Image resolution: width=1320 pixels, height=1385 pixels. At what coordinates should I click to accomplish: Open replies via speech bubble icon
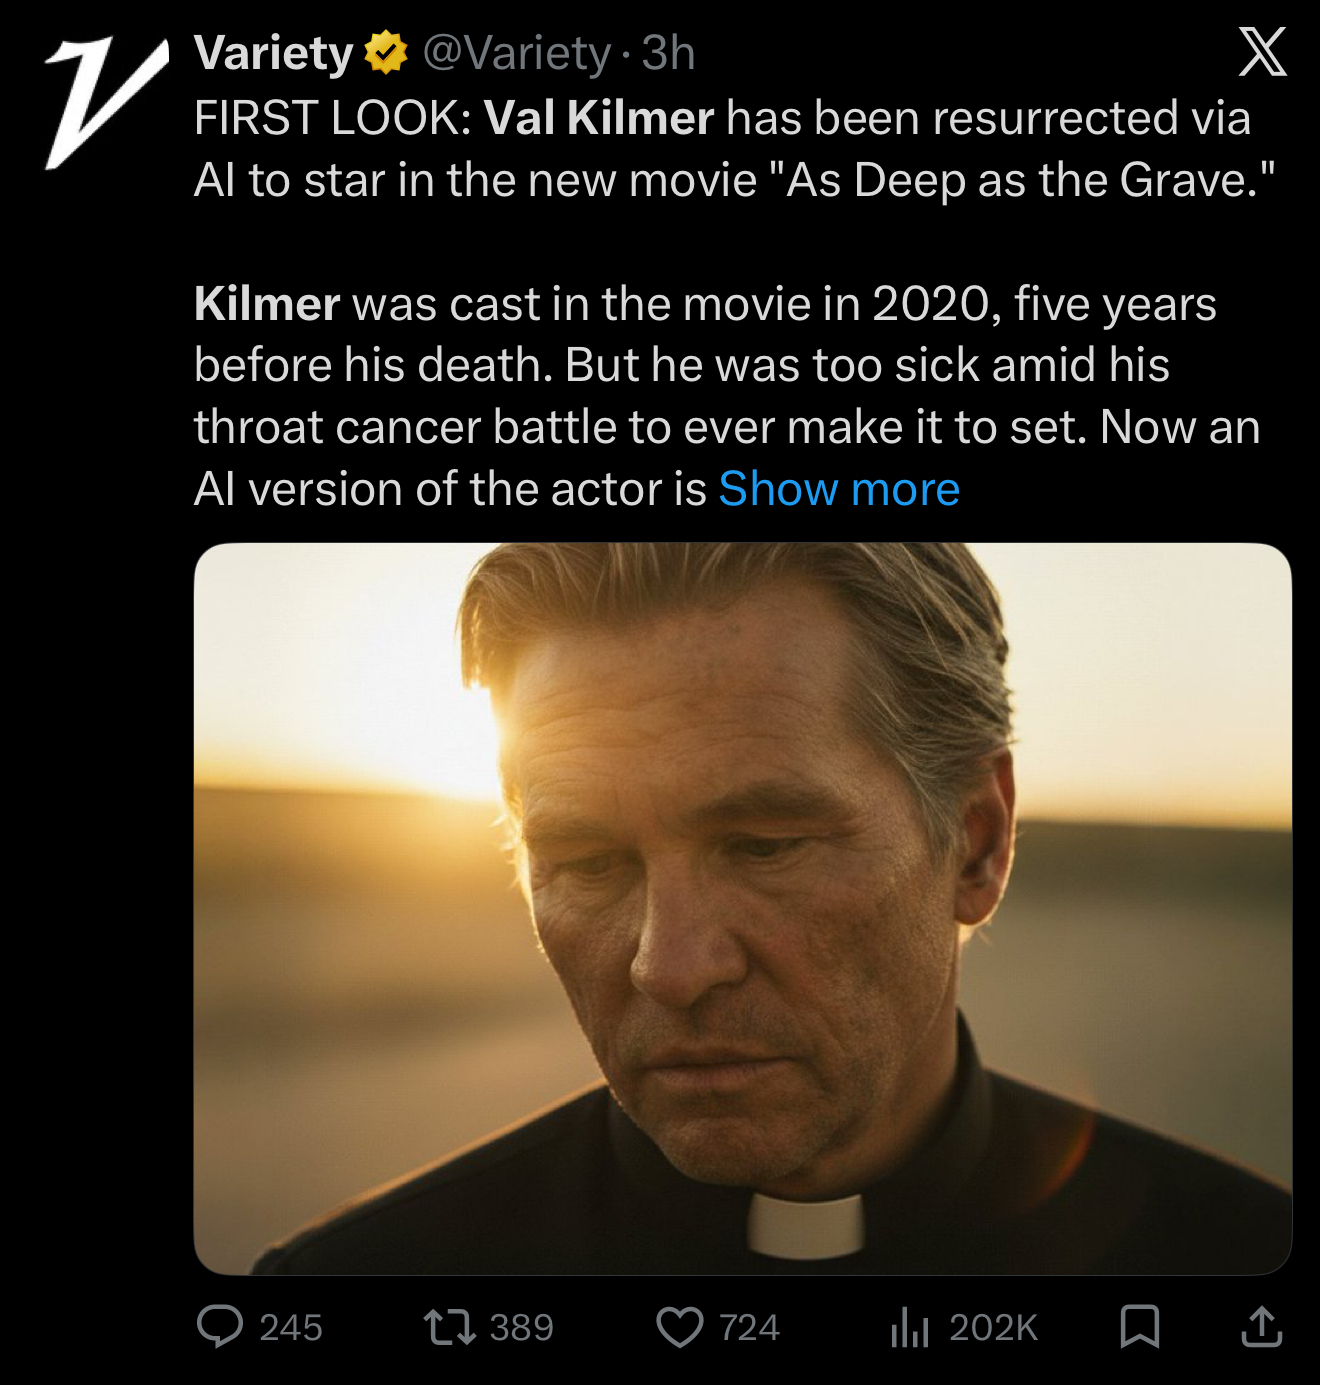click(x=220, y=1327)
